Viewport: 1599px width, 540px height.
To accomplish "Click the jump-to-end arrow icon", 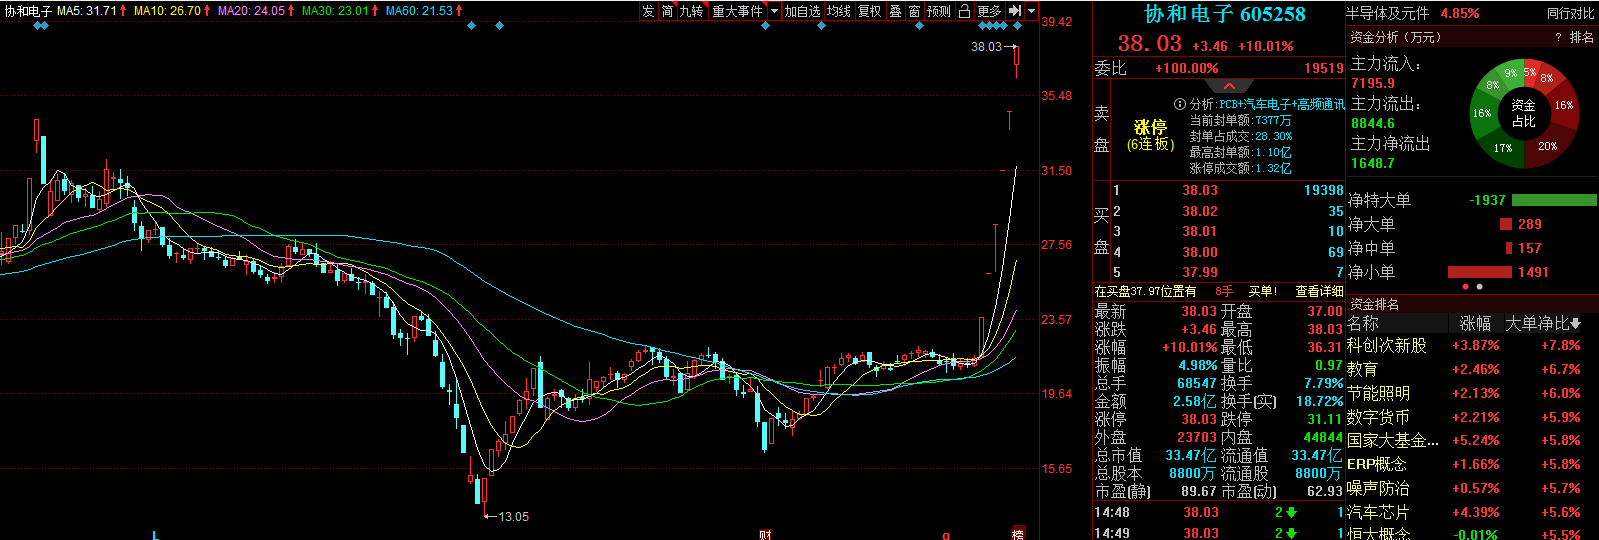I will click(1015, 11).
